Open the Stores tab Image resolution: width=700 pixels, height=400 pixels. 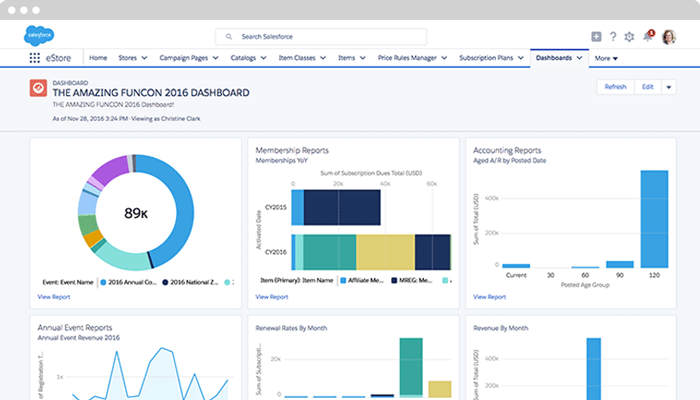128,58
